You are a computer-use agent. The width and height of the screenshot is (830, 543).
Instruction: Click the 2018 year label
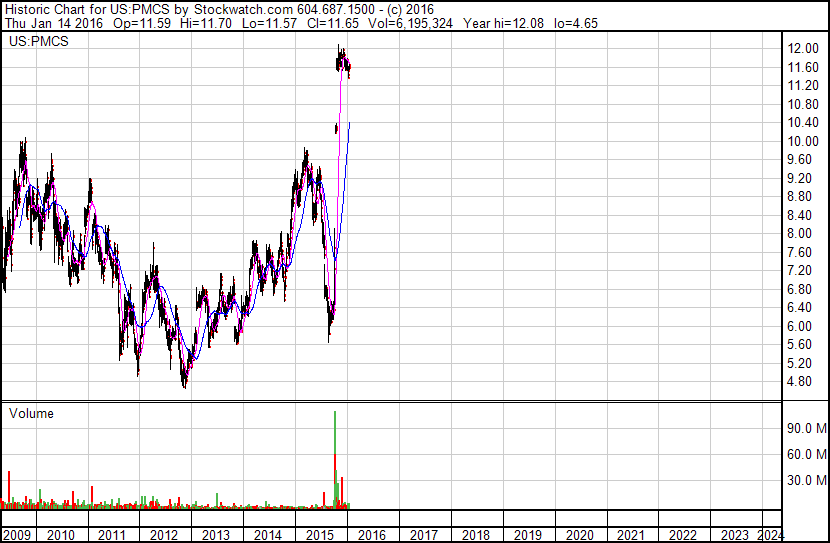pos(475,535)
